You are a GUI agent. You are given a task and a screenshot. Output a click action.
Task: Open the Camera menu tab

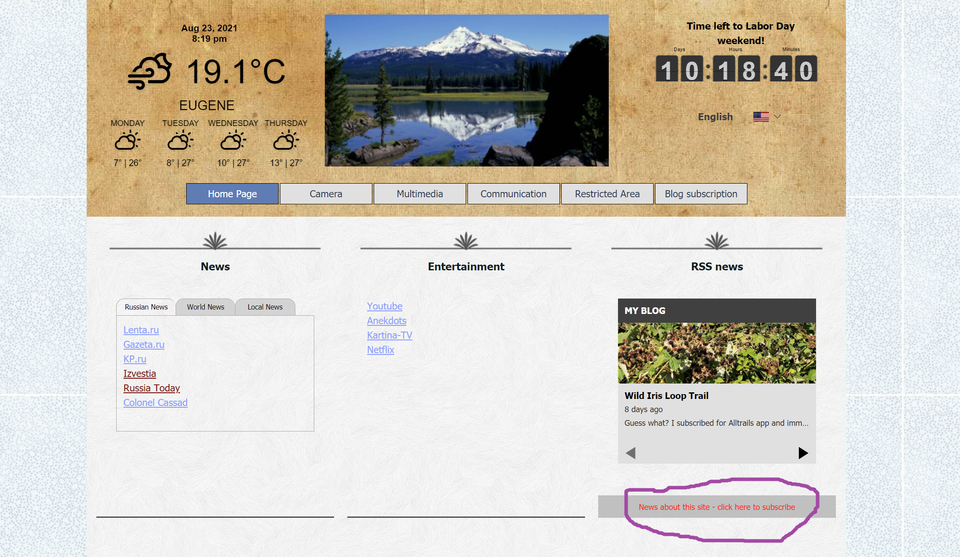click(326, 193)
